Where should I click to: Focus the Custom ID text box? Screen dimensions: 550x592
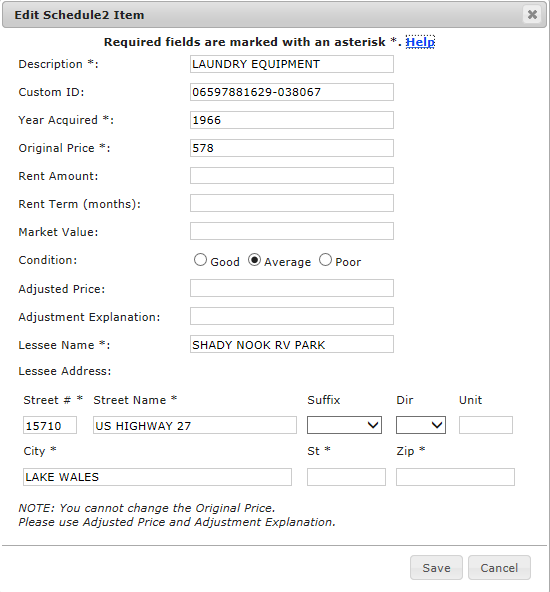pyautogui.click(x=292, y=92)
